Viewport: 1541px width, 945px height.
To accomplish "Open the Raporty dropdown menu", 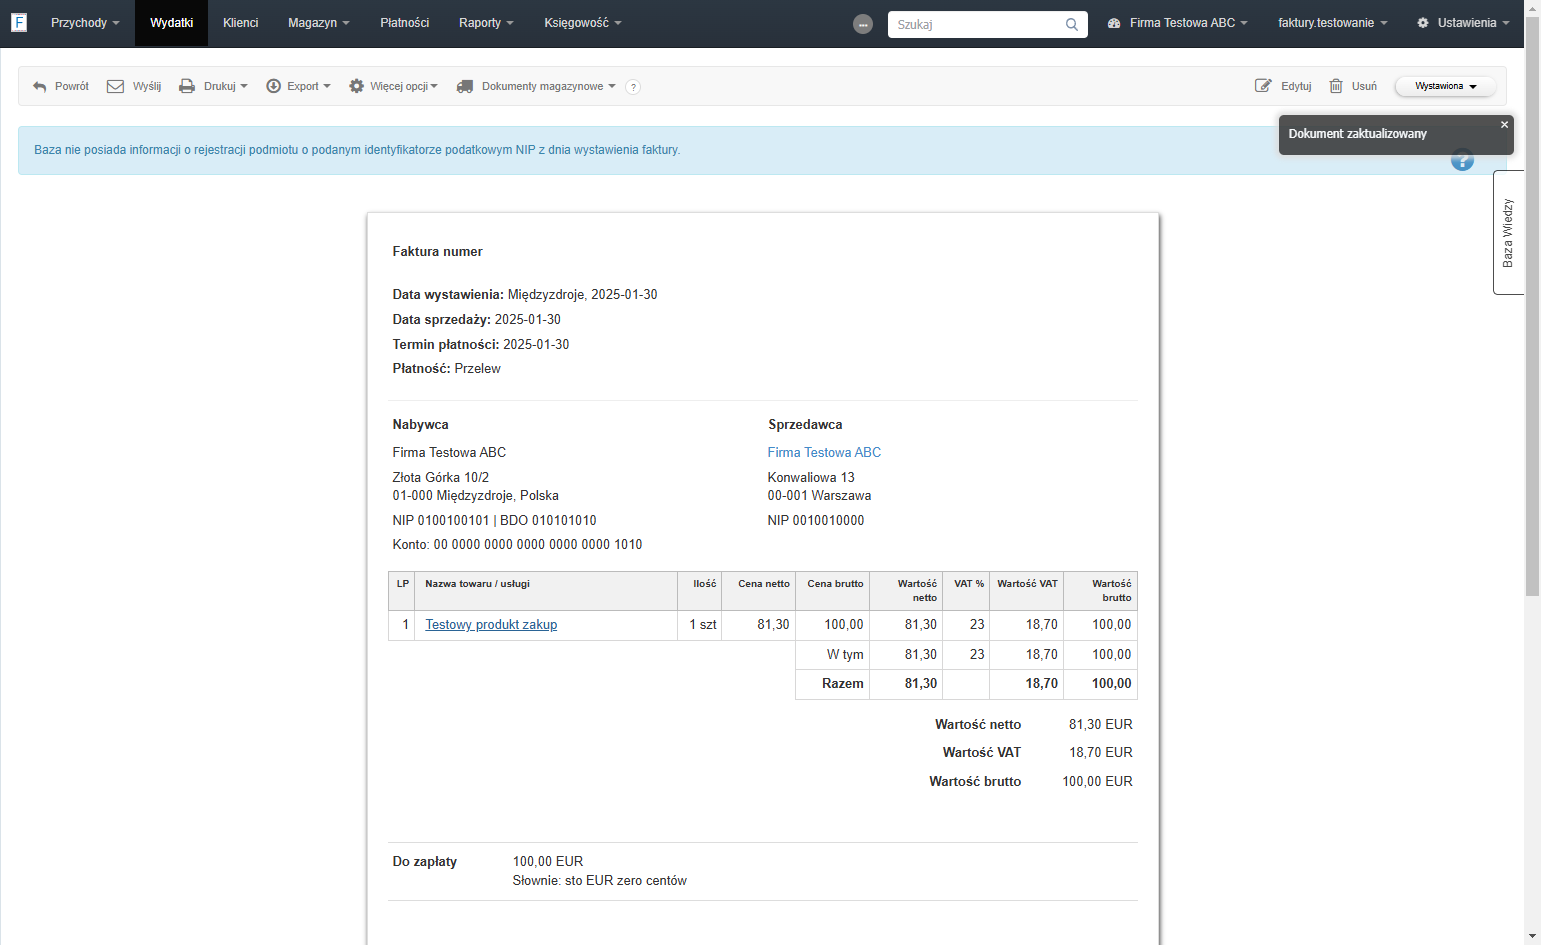I will (x=486, y=23).
